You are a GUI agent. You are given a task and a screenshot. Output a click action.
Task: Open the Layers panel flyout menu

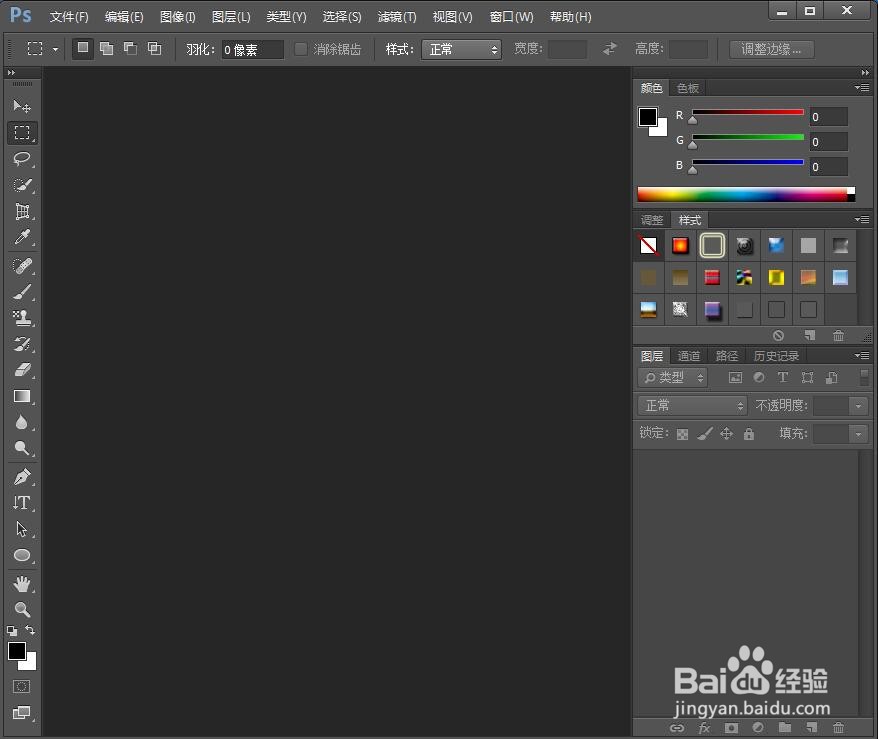tap(862, 356)
